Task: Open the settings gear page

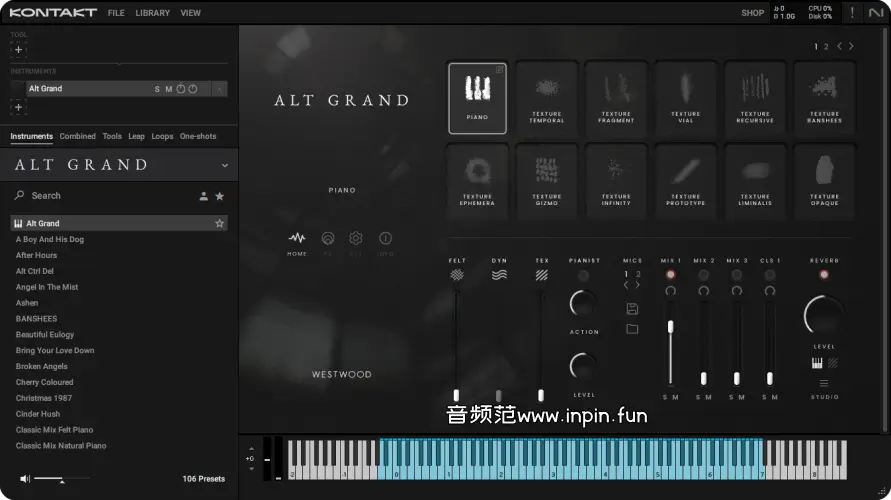Action: tap(356, 238)
